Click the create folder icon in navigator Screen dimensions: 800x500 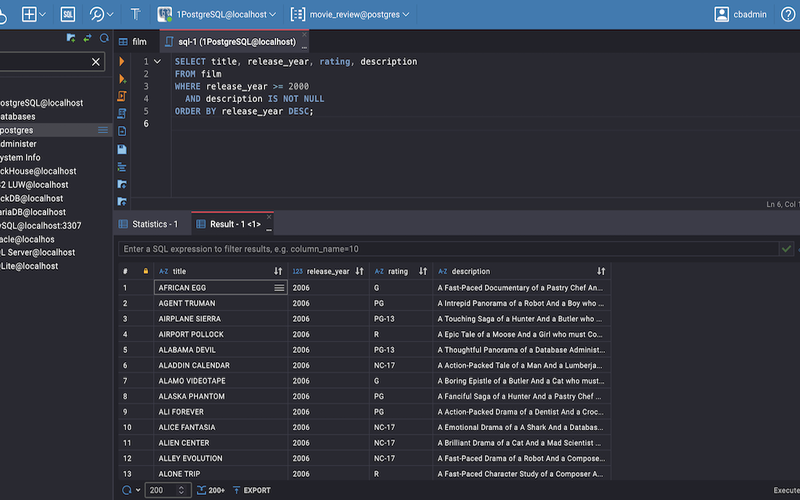(71, 38)
